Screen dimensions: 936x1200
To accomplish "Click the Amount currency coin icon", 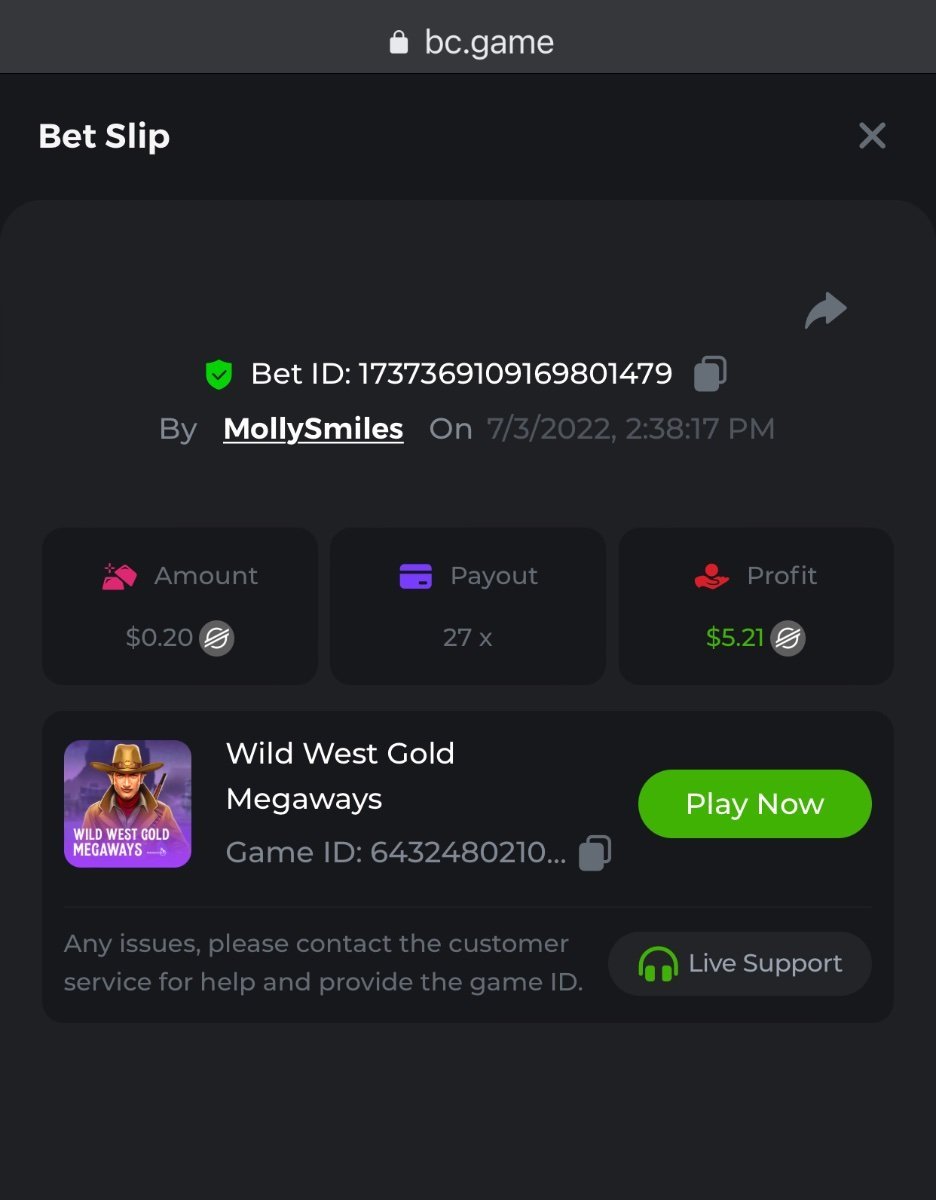I will point(216,638).
